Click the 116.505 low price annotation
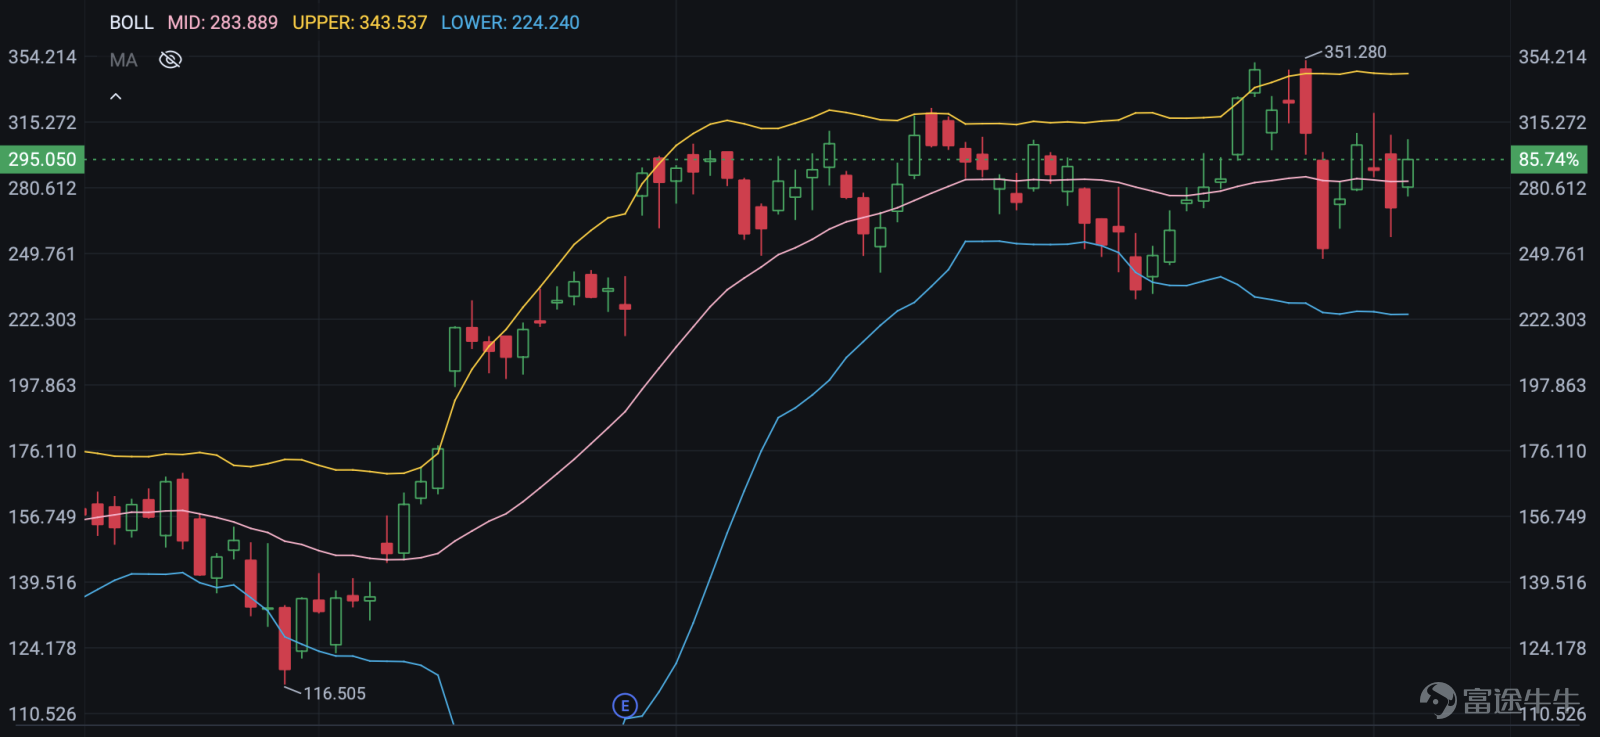This screenshot has width=1600, height=737. [335, 693]
